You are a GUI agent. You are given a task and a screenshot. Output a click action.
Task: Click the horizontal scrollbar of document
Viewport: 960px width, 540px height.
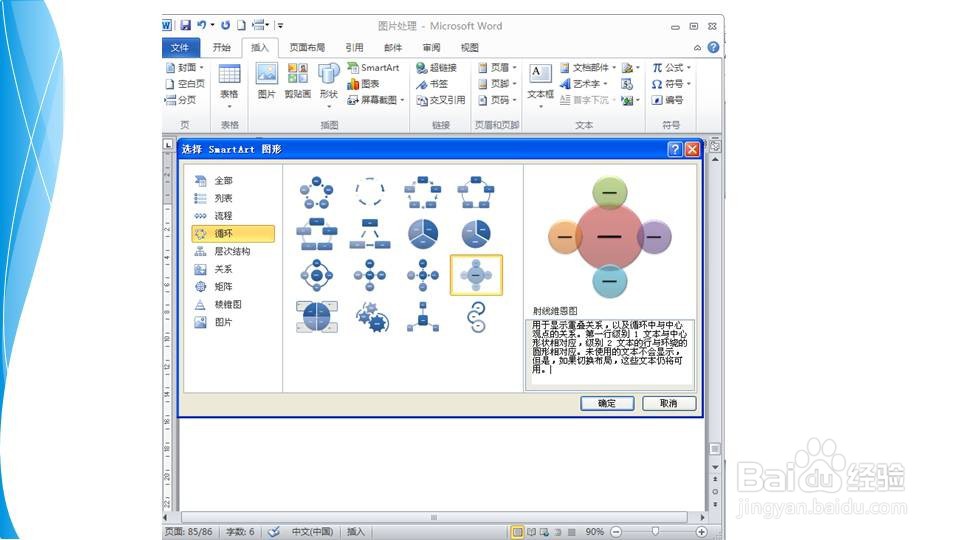pyautogui.click(x=434, y=517)
